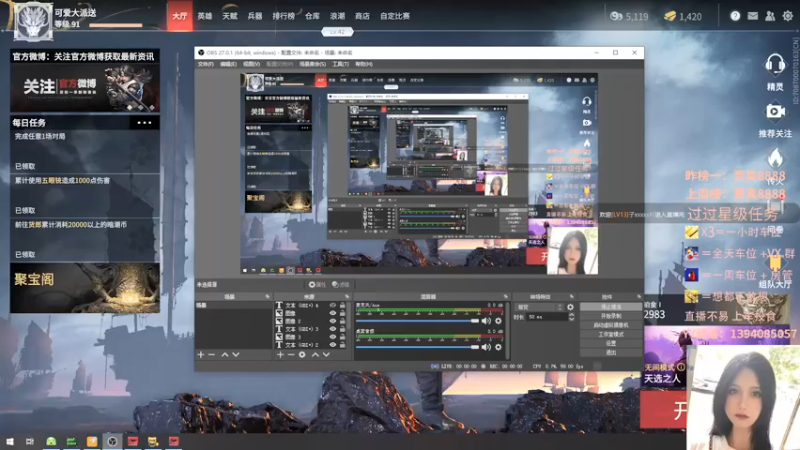Mute the 麦克风/Aux channel speaker icon
Viewport: 800px width, 450px height.
point(486,321)
